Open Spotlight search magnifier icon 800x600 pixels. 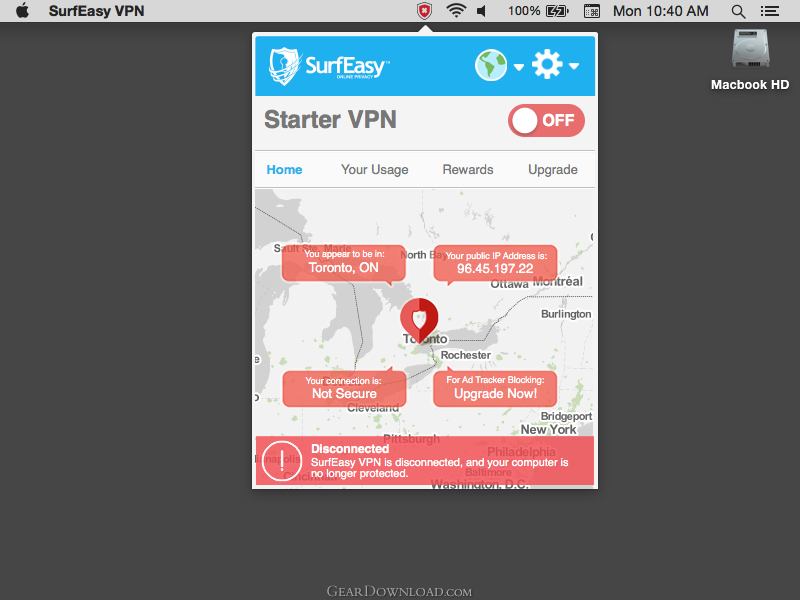click(738, 11)
